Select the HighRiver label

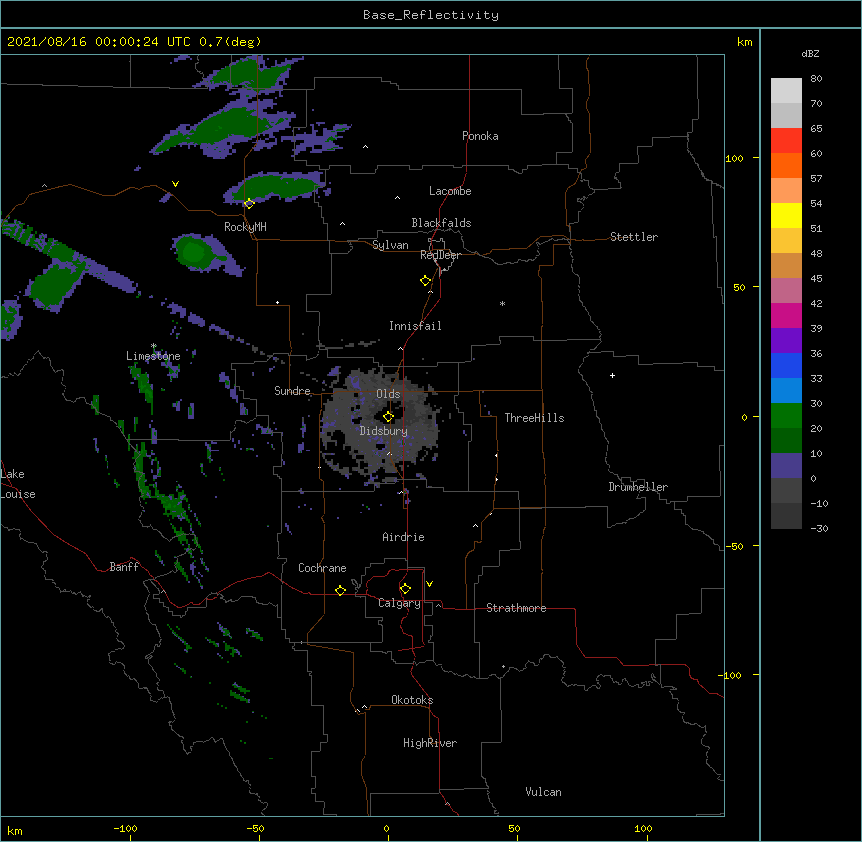click(430, 743)
